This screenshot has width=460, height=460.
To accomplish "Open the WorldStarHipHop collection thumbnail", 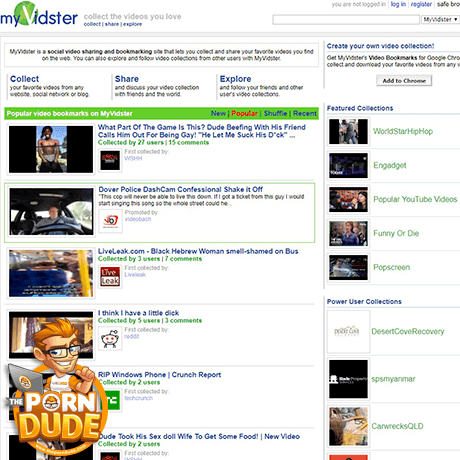I will pyautogui.click(x=348, y=131).
